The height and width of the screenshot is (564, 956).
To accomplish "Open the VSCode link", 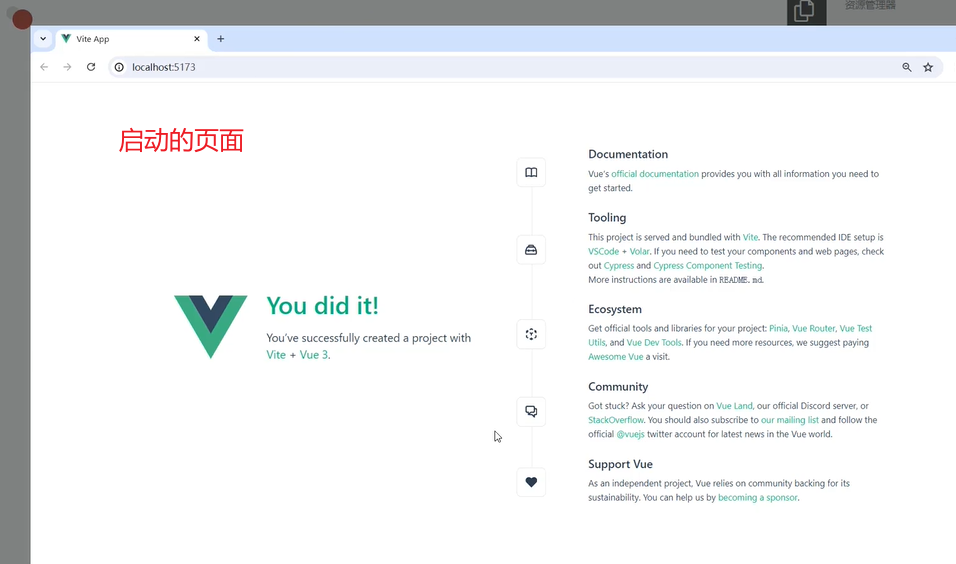I will pyautogui.click(x=604, y=251).
